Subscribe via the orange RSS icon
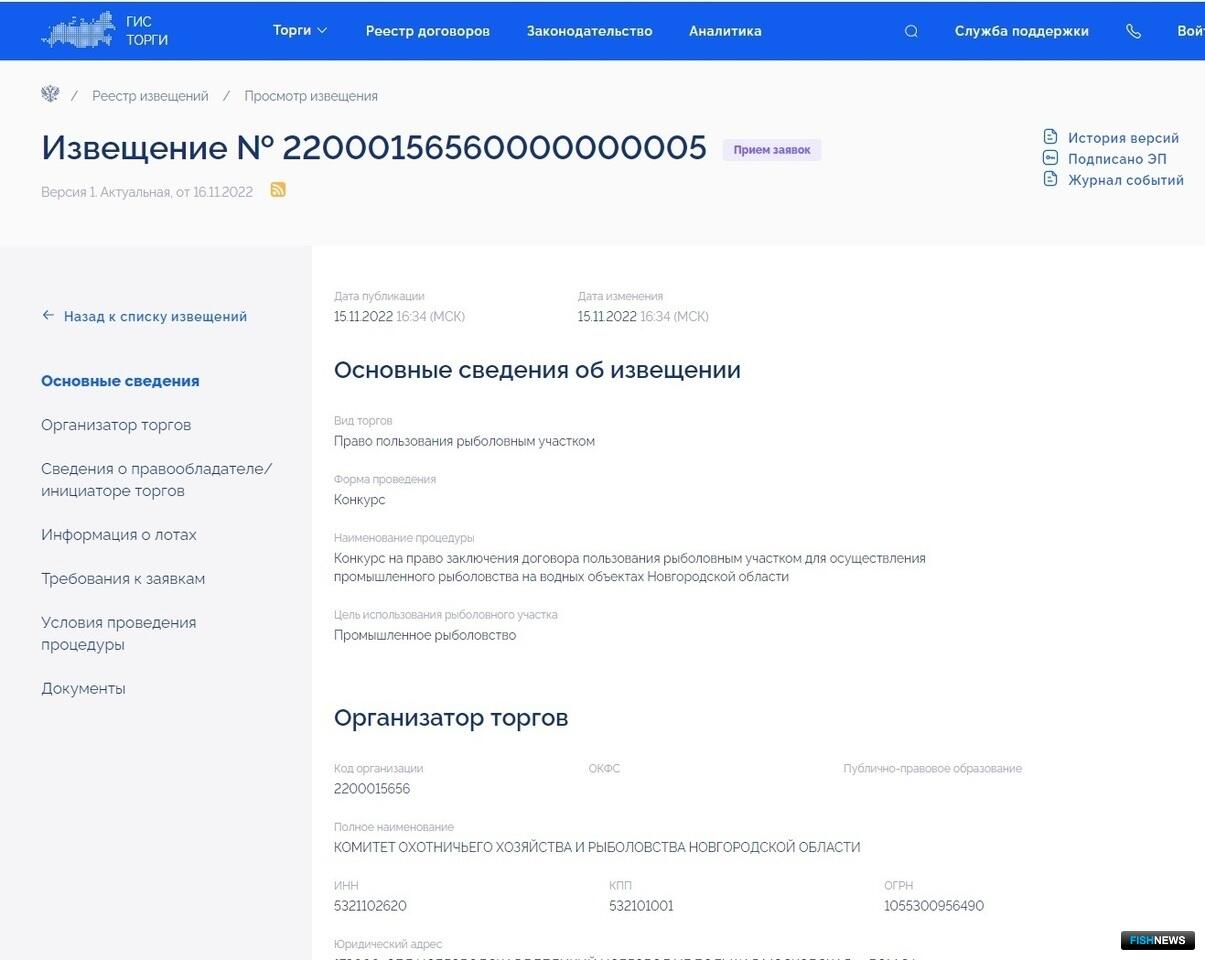The height and width of the screenshot is (960, 1205). point(278,190)
